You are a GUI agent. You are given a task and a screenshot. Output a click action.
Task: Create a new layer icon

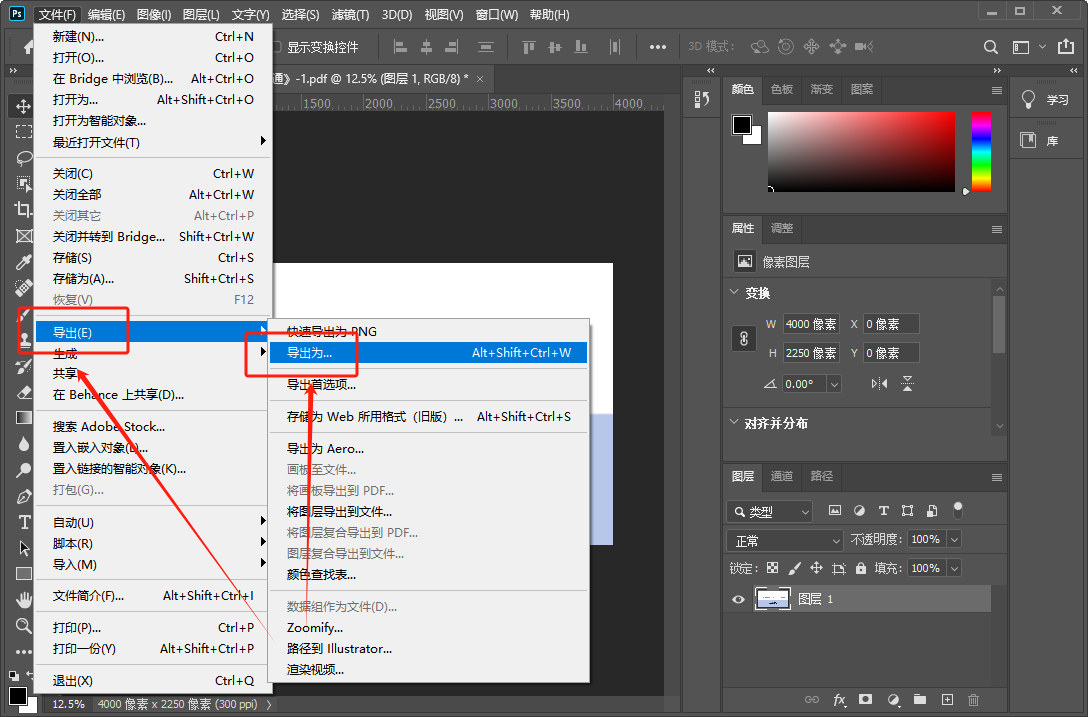click(x=947, y=700)
